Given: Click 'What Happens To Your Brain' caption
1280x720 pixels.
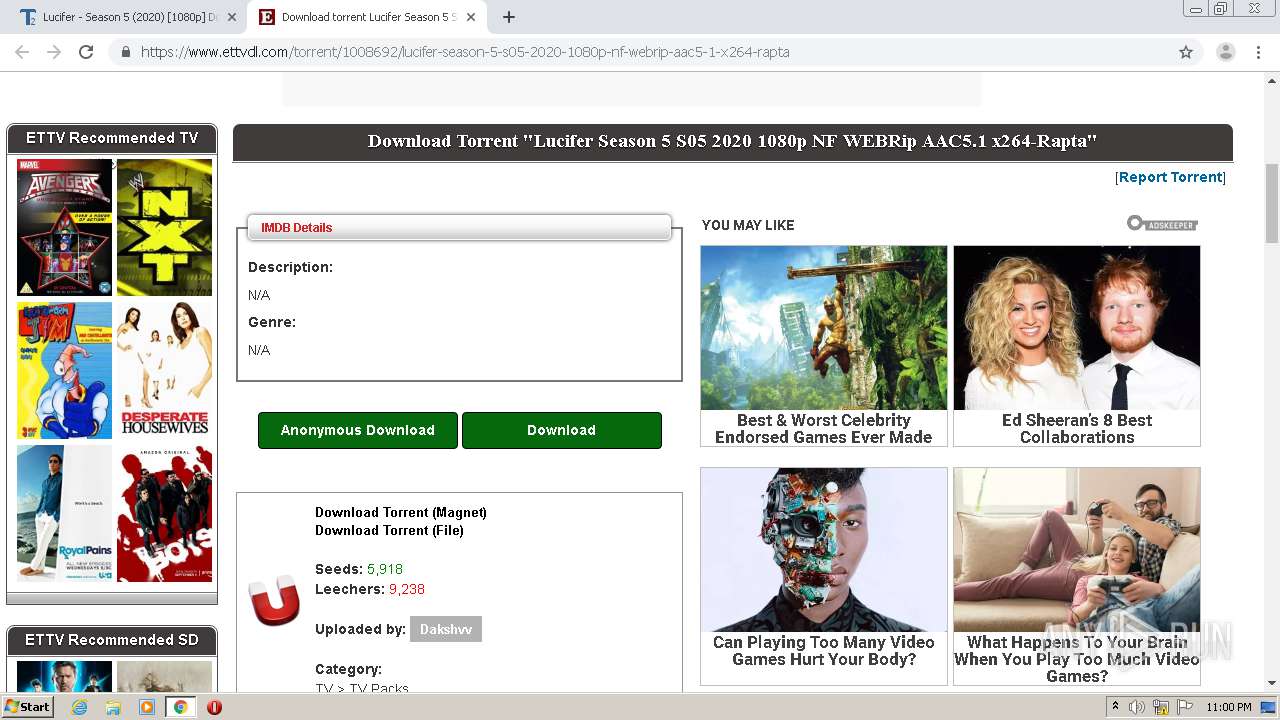Looking at the screenshot, I should tap(1077, 659).
